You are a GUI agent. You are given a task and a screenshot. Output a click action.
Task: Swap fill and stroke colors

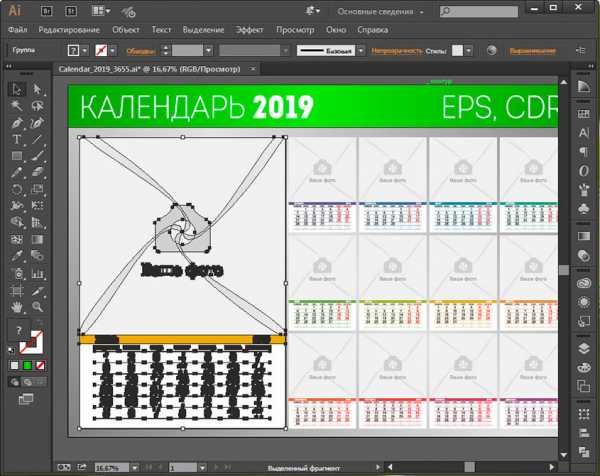point(40,327)
